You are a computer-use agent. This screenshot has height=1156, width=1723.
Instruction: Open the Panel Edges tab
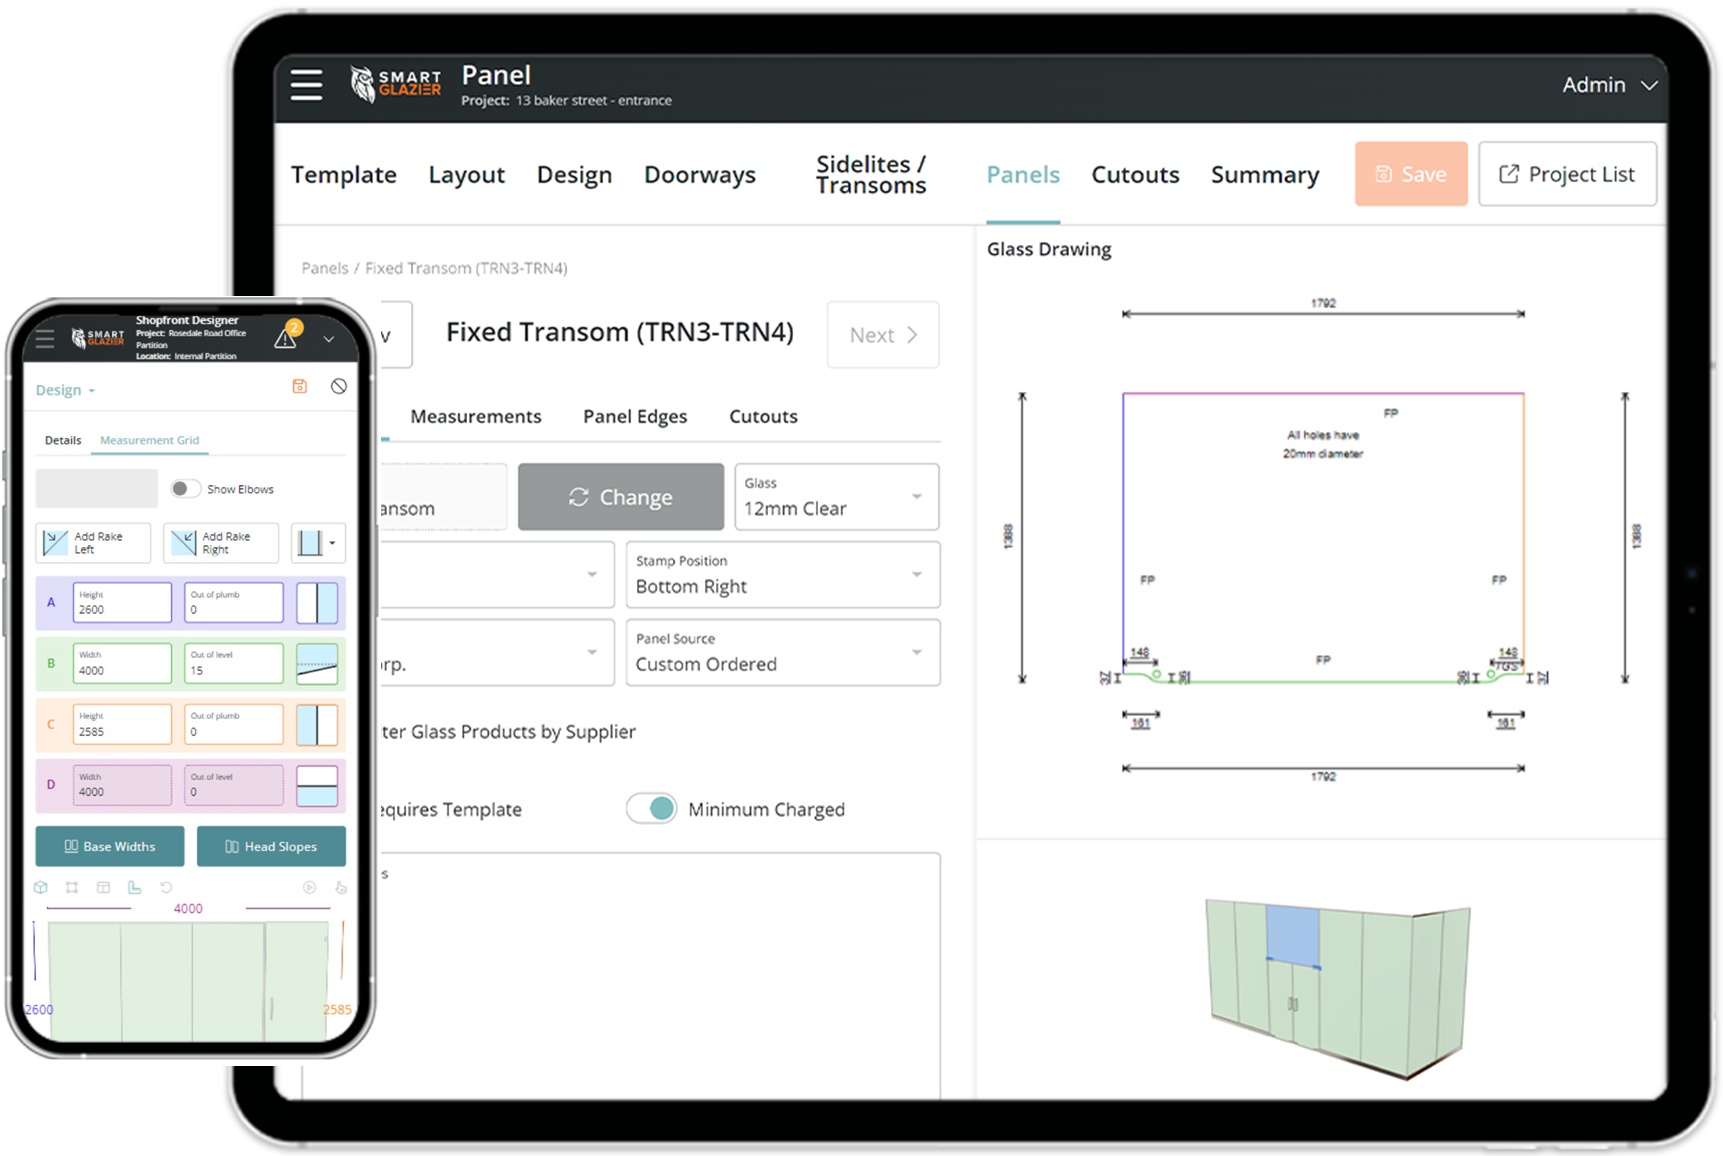635,417
